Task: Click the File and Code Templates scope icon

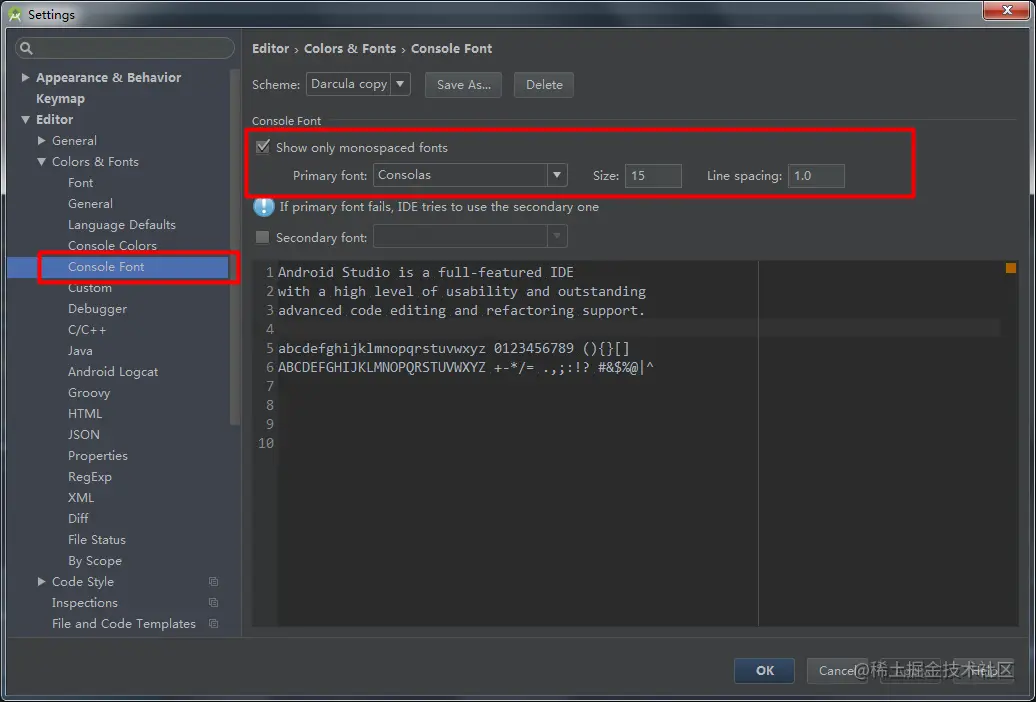Action: click(x=213, y=624)
